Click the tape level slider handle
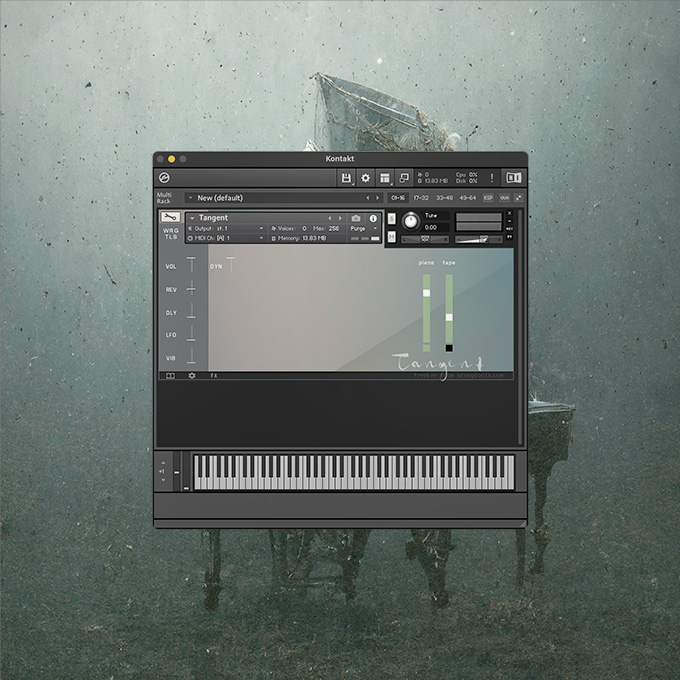 coord(449,317)
